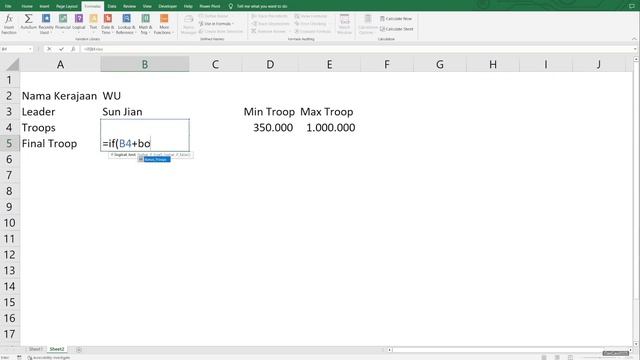The width and height of the screenshot is (640, 360).
Task: Click the Select All corner triangle
Action: pyautogui.click(x=12, y=64)
